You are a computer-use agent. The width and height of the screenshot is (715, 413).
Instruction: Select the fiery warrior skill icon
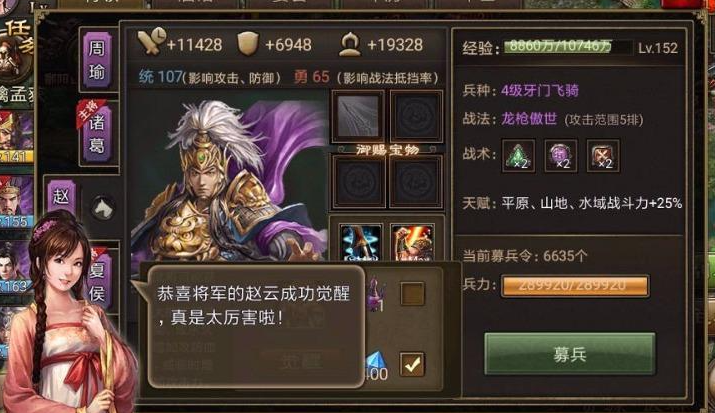[x=412, y=243]
